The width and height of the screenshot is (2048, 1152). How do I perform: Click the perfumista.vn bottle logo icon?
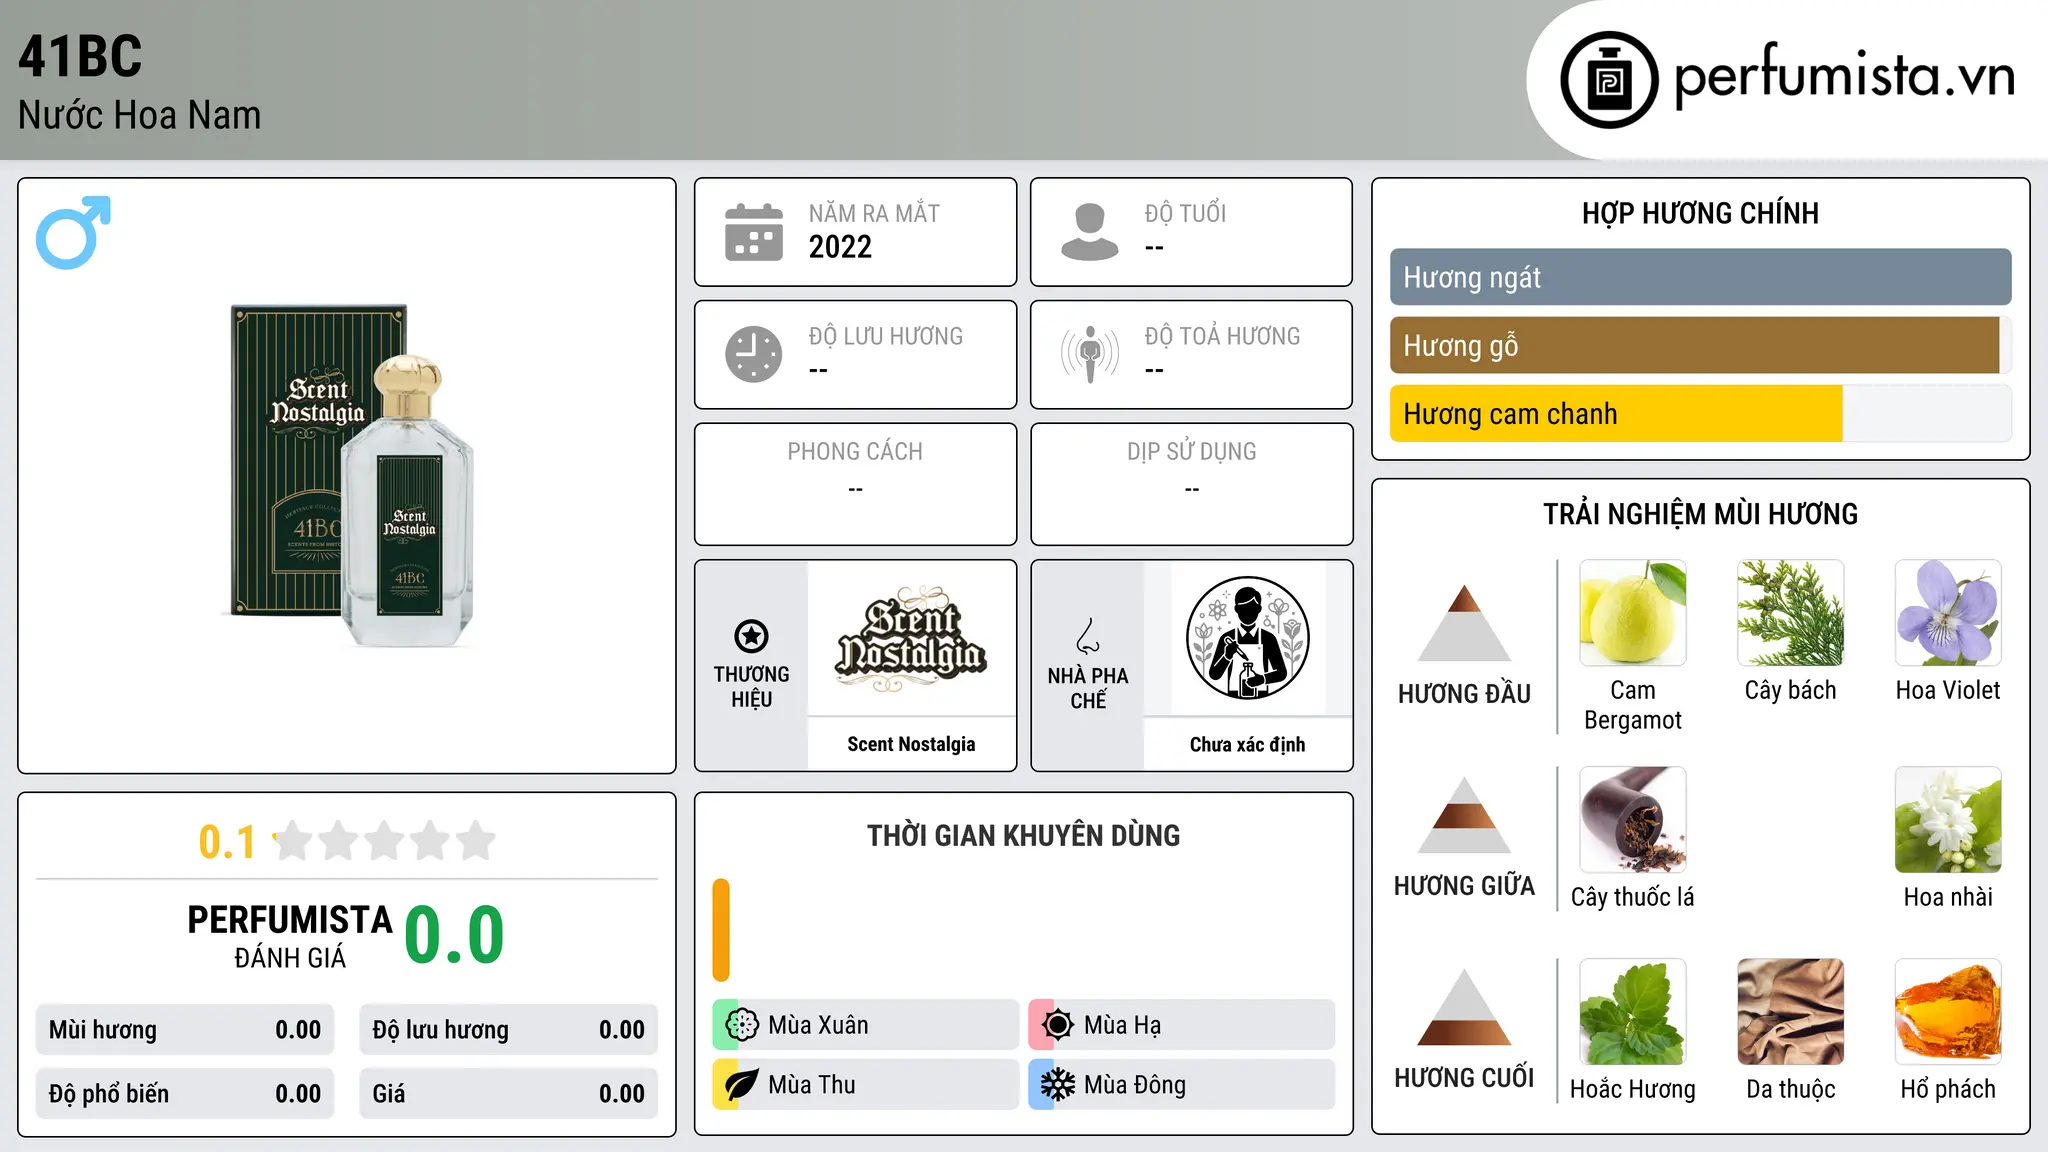(1609, 80)
